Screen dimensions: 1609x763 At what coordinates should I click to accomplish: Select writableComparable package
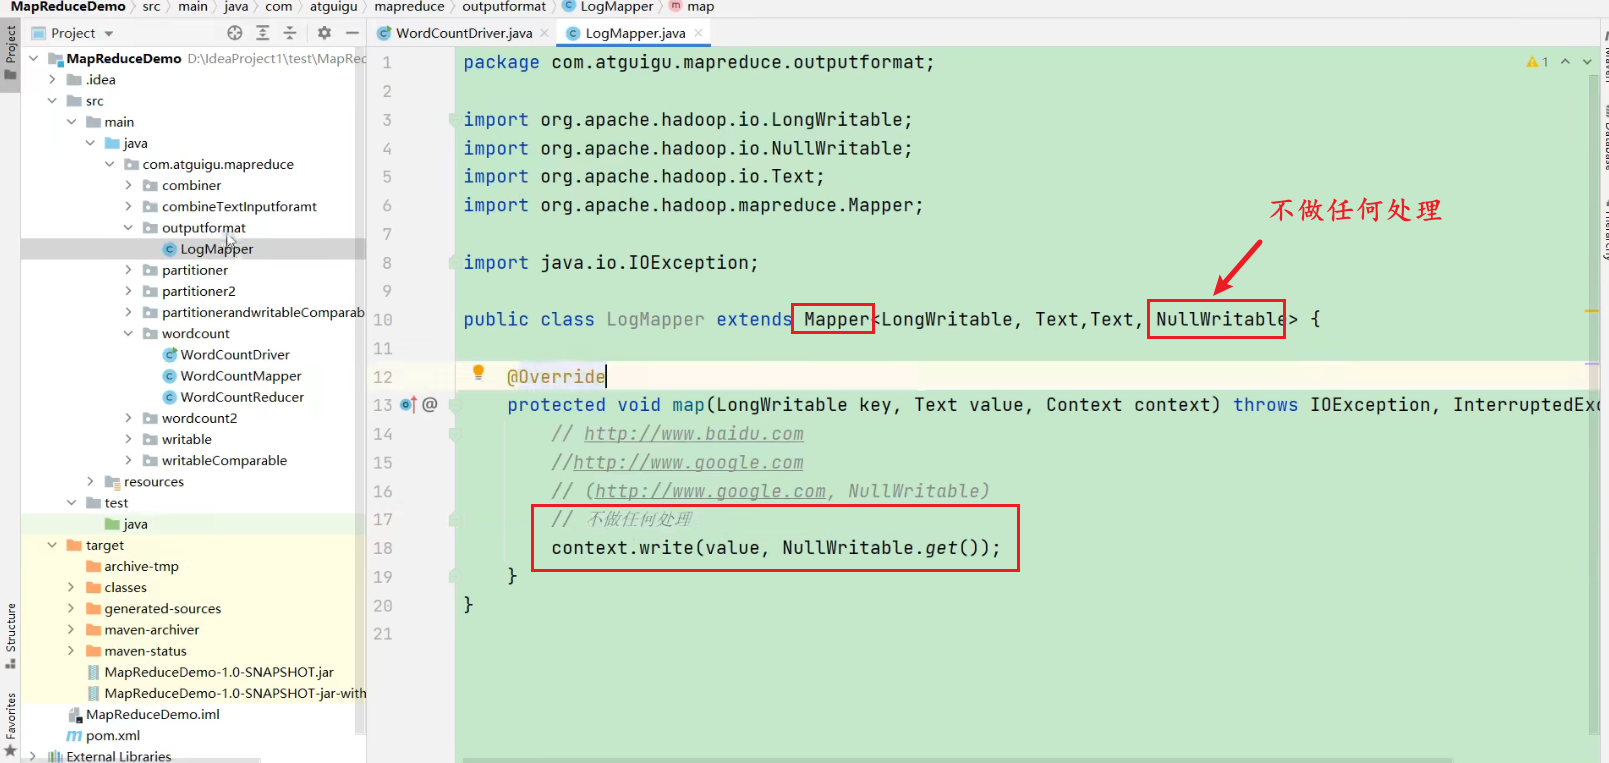[x=224, y=460]
